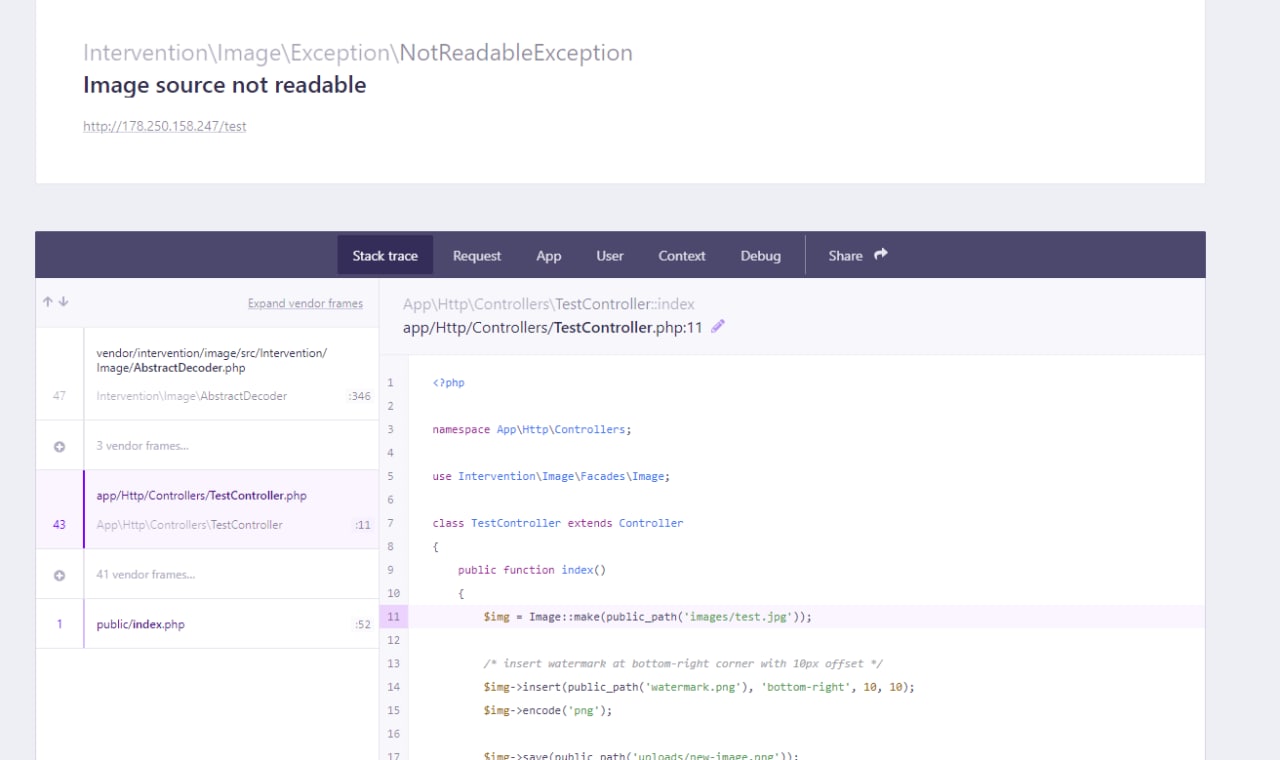Open the User tab
1280x760 pixels.
610,256
